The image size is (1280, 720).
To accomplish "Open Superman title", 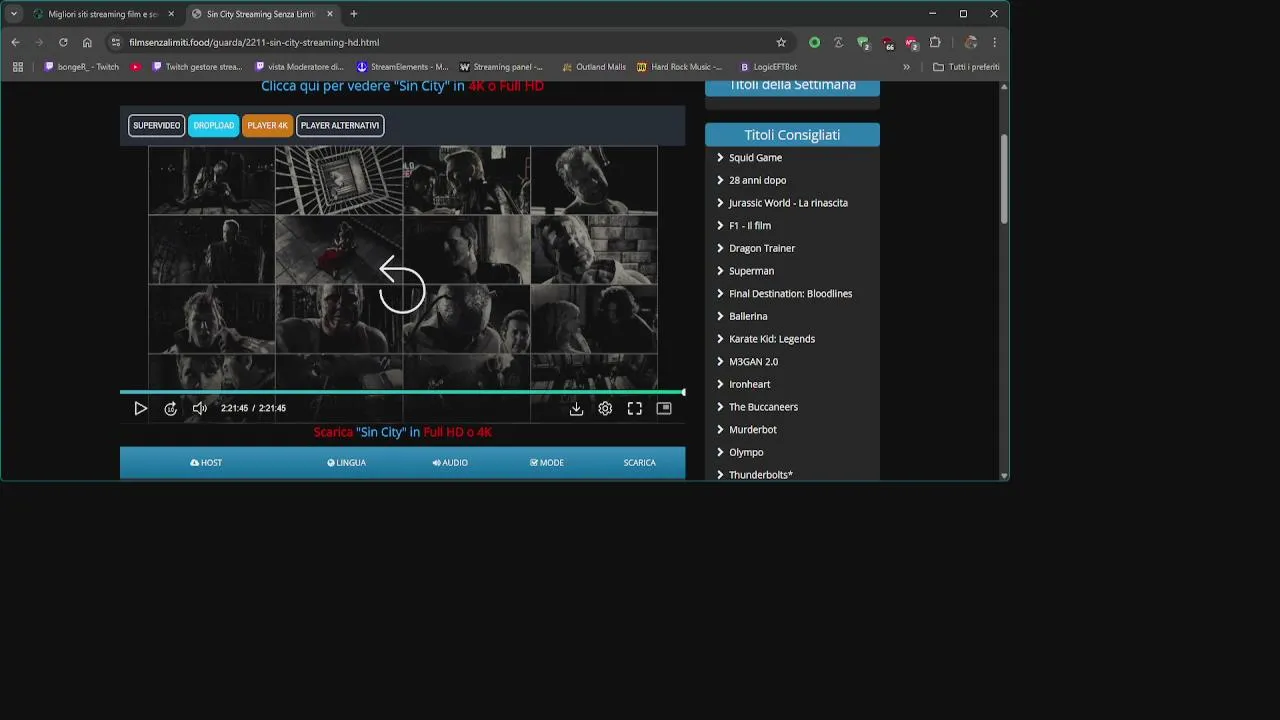I will click(751, 271).
